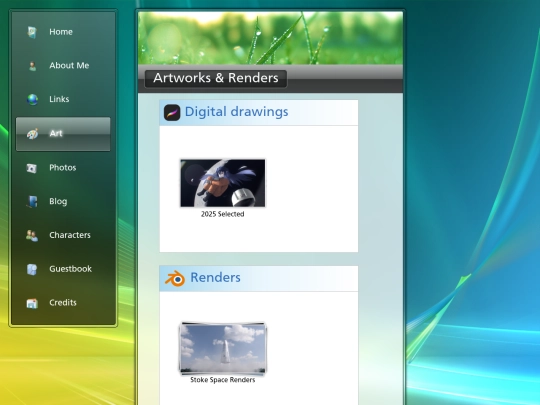Click the Renders heading text
This screenshot has width=540, height=405.
point(215,277)
